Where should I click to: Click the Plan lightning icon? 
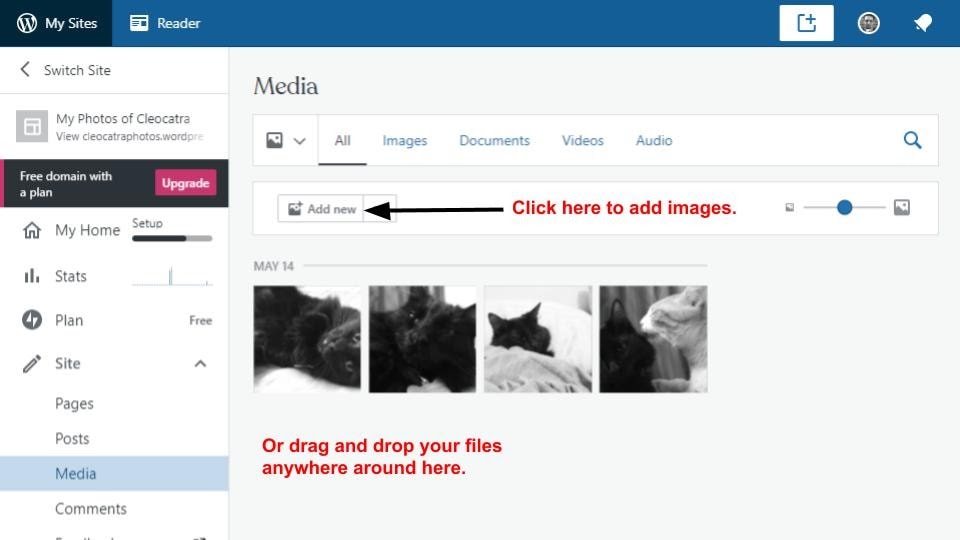click(32, 320)
